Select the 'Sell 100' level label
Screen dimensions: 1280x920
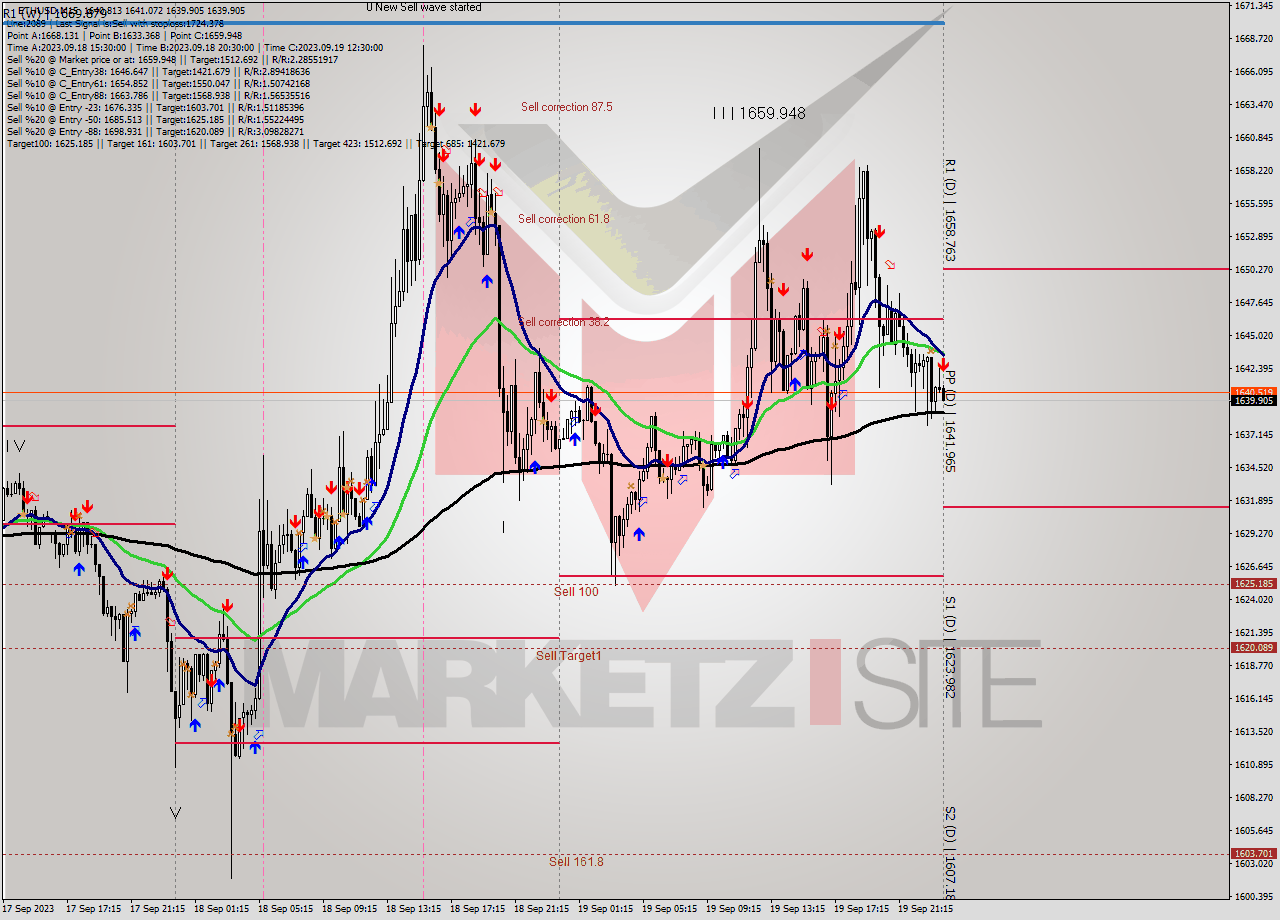pos(576,592)
